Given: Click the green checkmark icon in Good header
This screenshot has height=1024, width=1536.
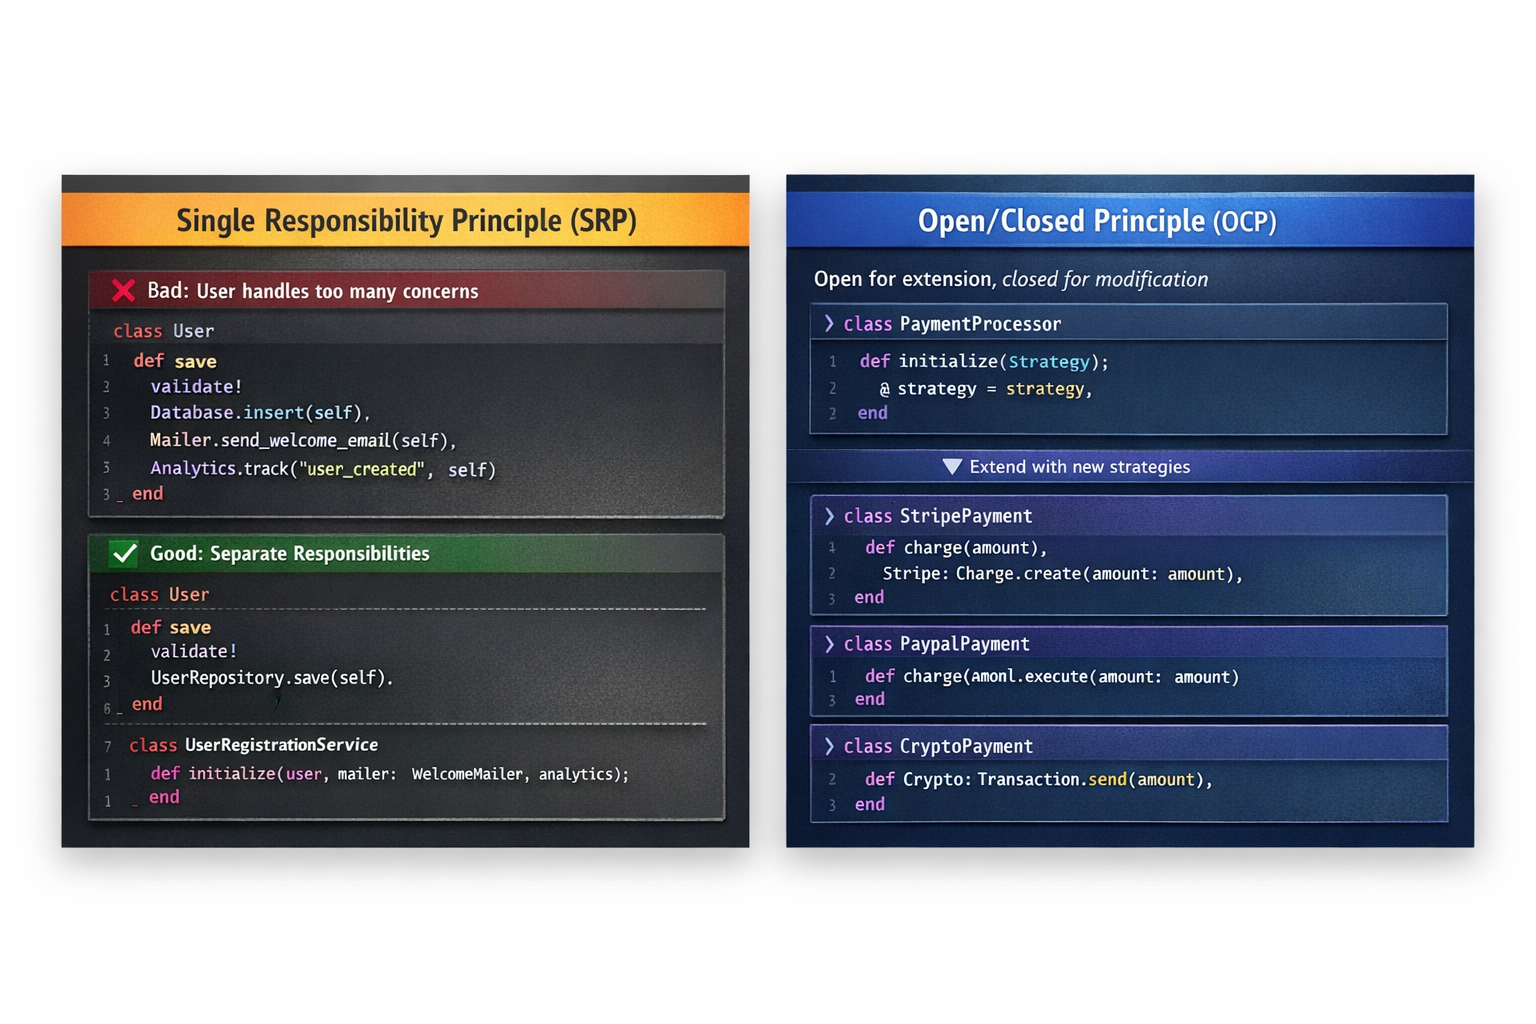Looking at the screenshot, I should pyautogui.click(x=125, y=553).
